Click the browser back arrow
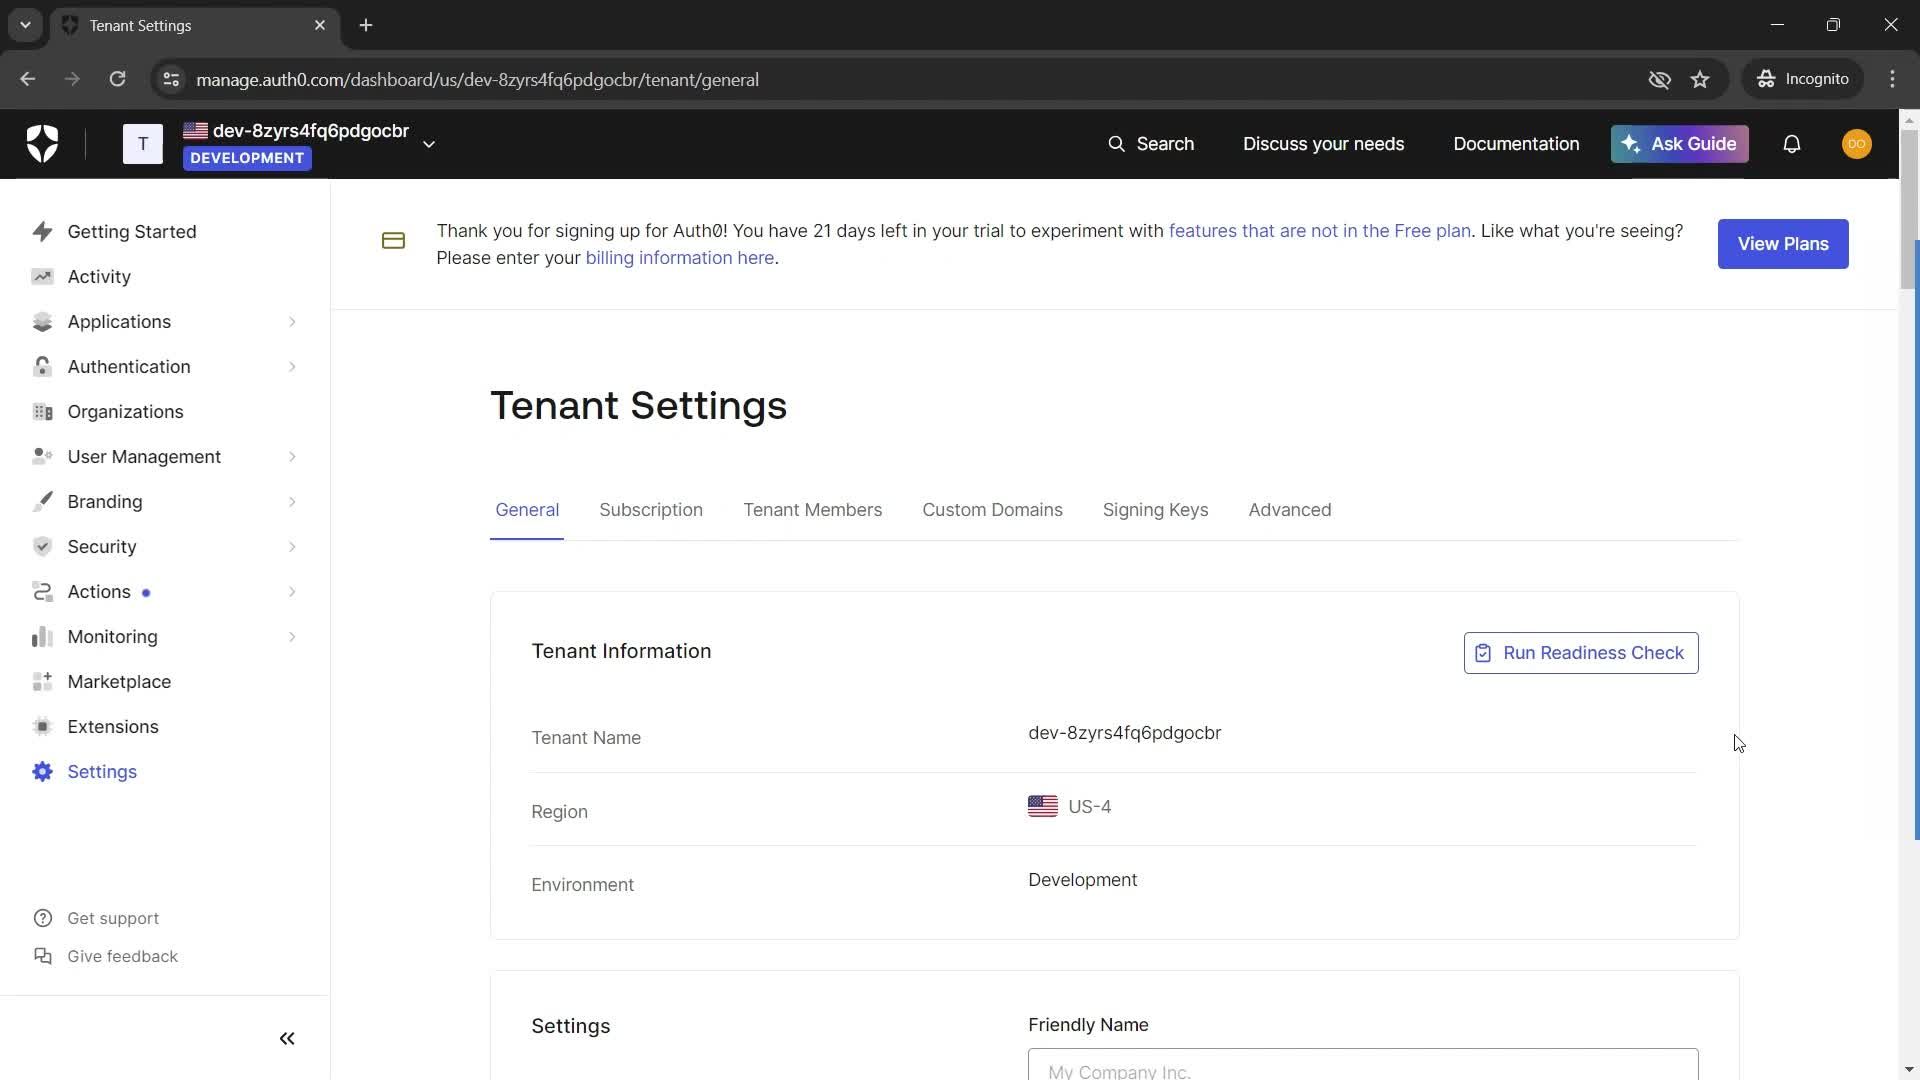Viewport: 1920px width, 1080px height. (28, 79)
